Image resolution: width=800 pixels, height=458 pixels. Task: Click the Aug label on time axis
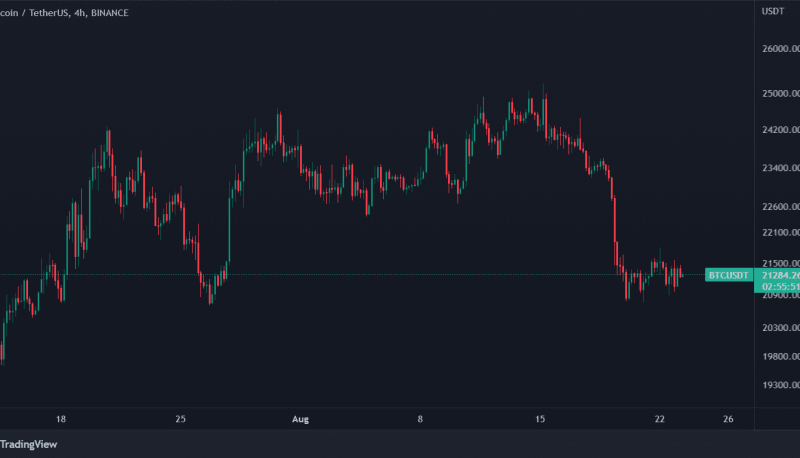click(x=301, y=419)
